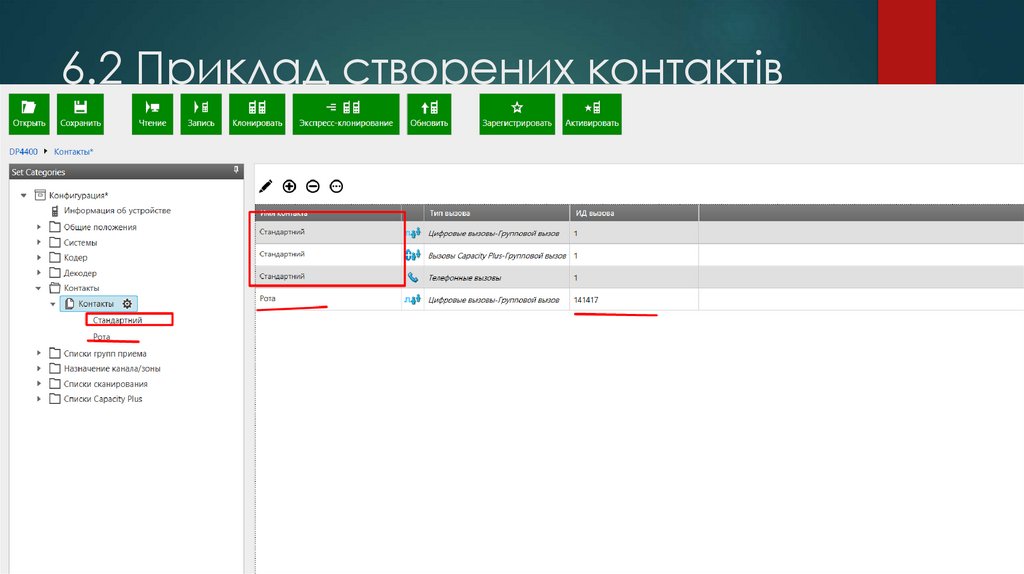Expand Списки Capacity Plus folder
Screen dimensions: 1024x574
point(39,399)
